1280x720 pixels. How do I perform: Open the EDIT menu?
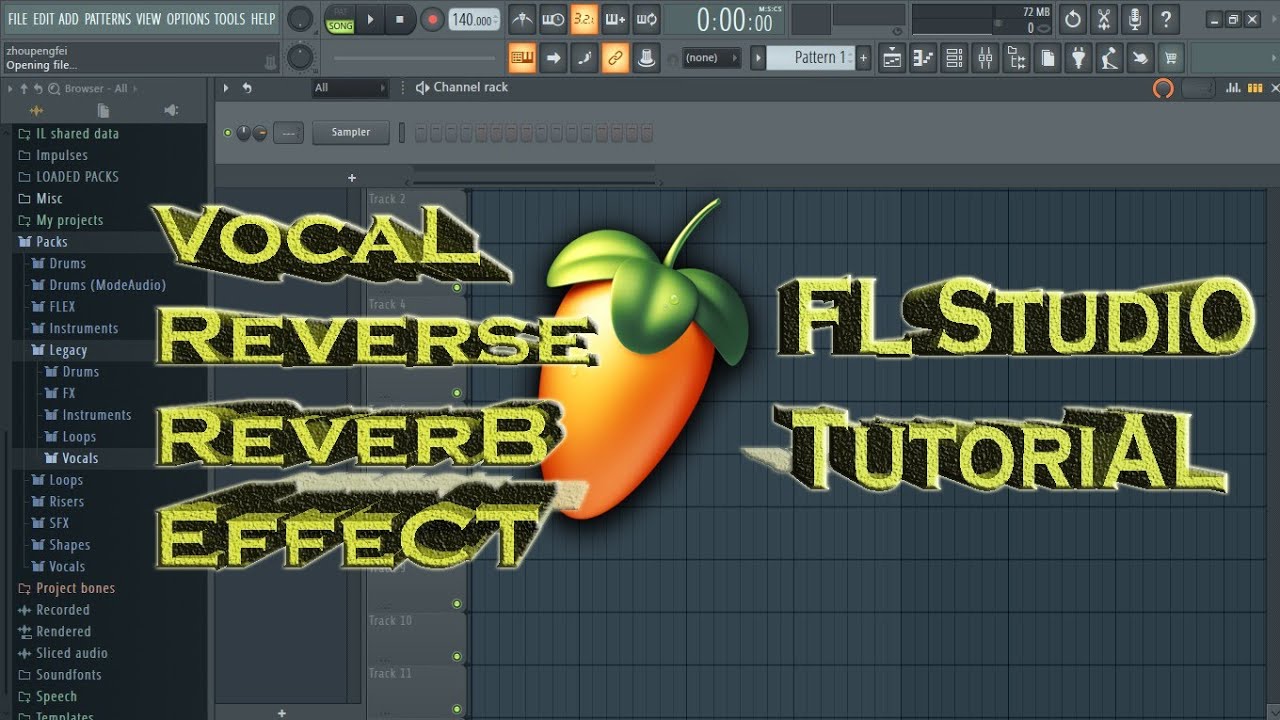coord(43,19)
